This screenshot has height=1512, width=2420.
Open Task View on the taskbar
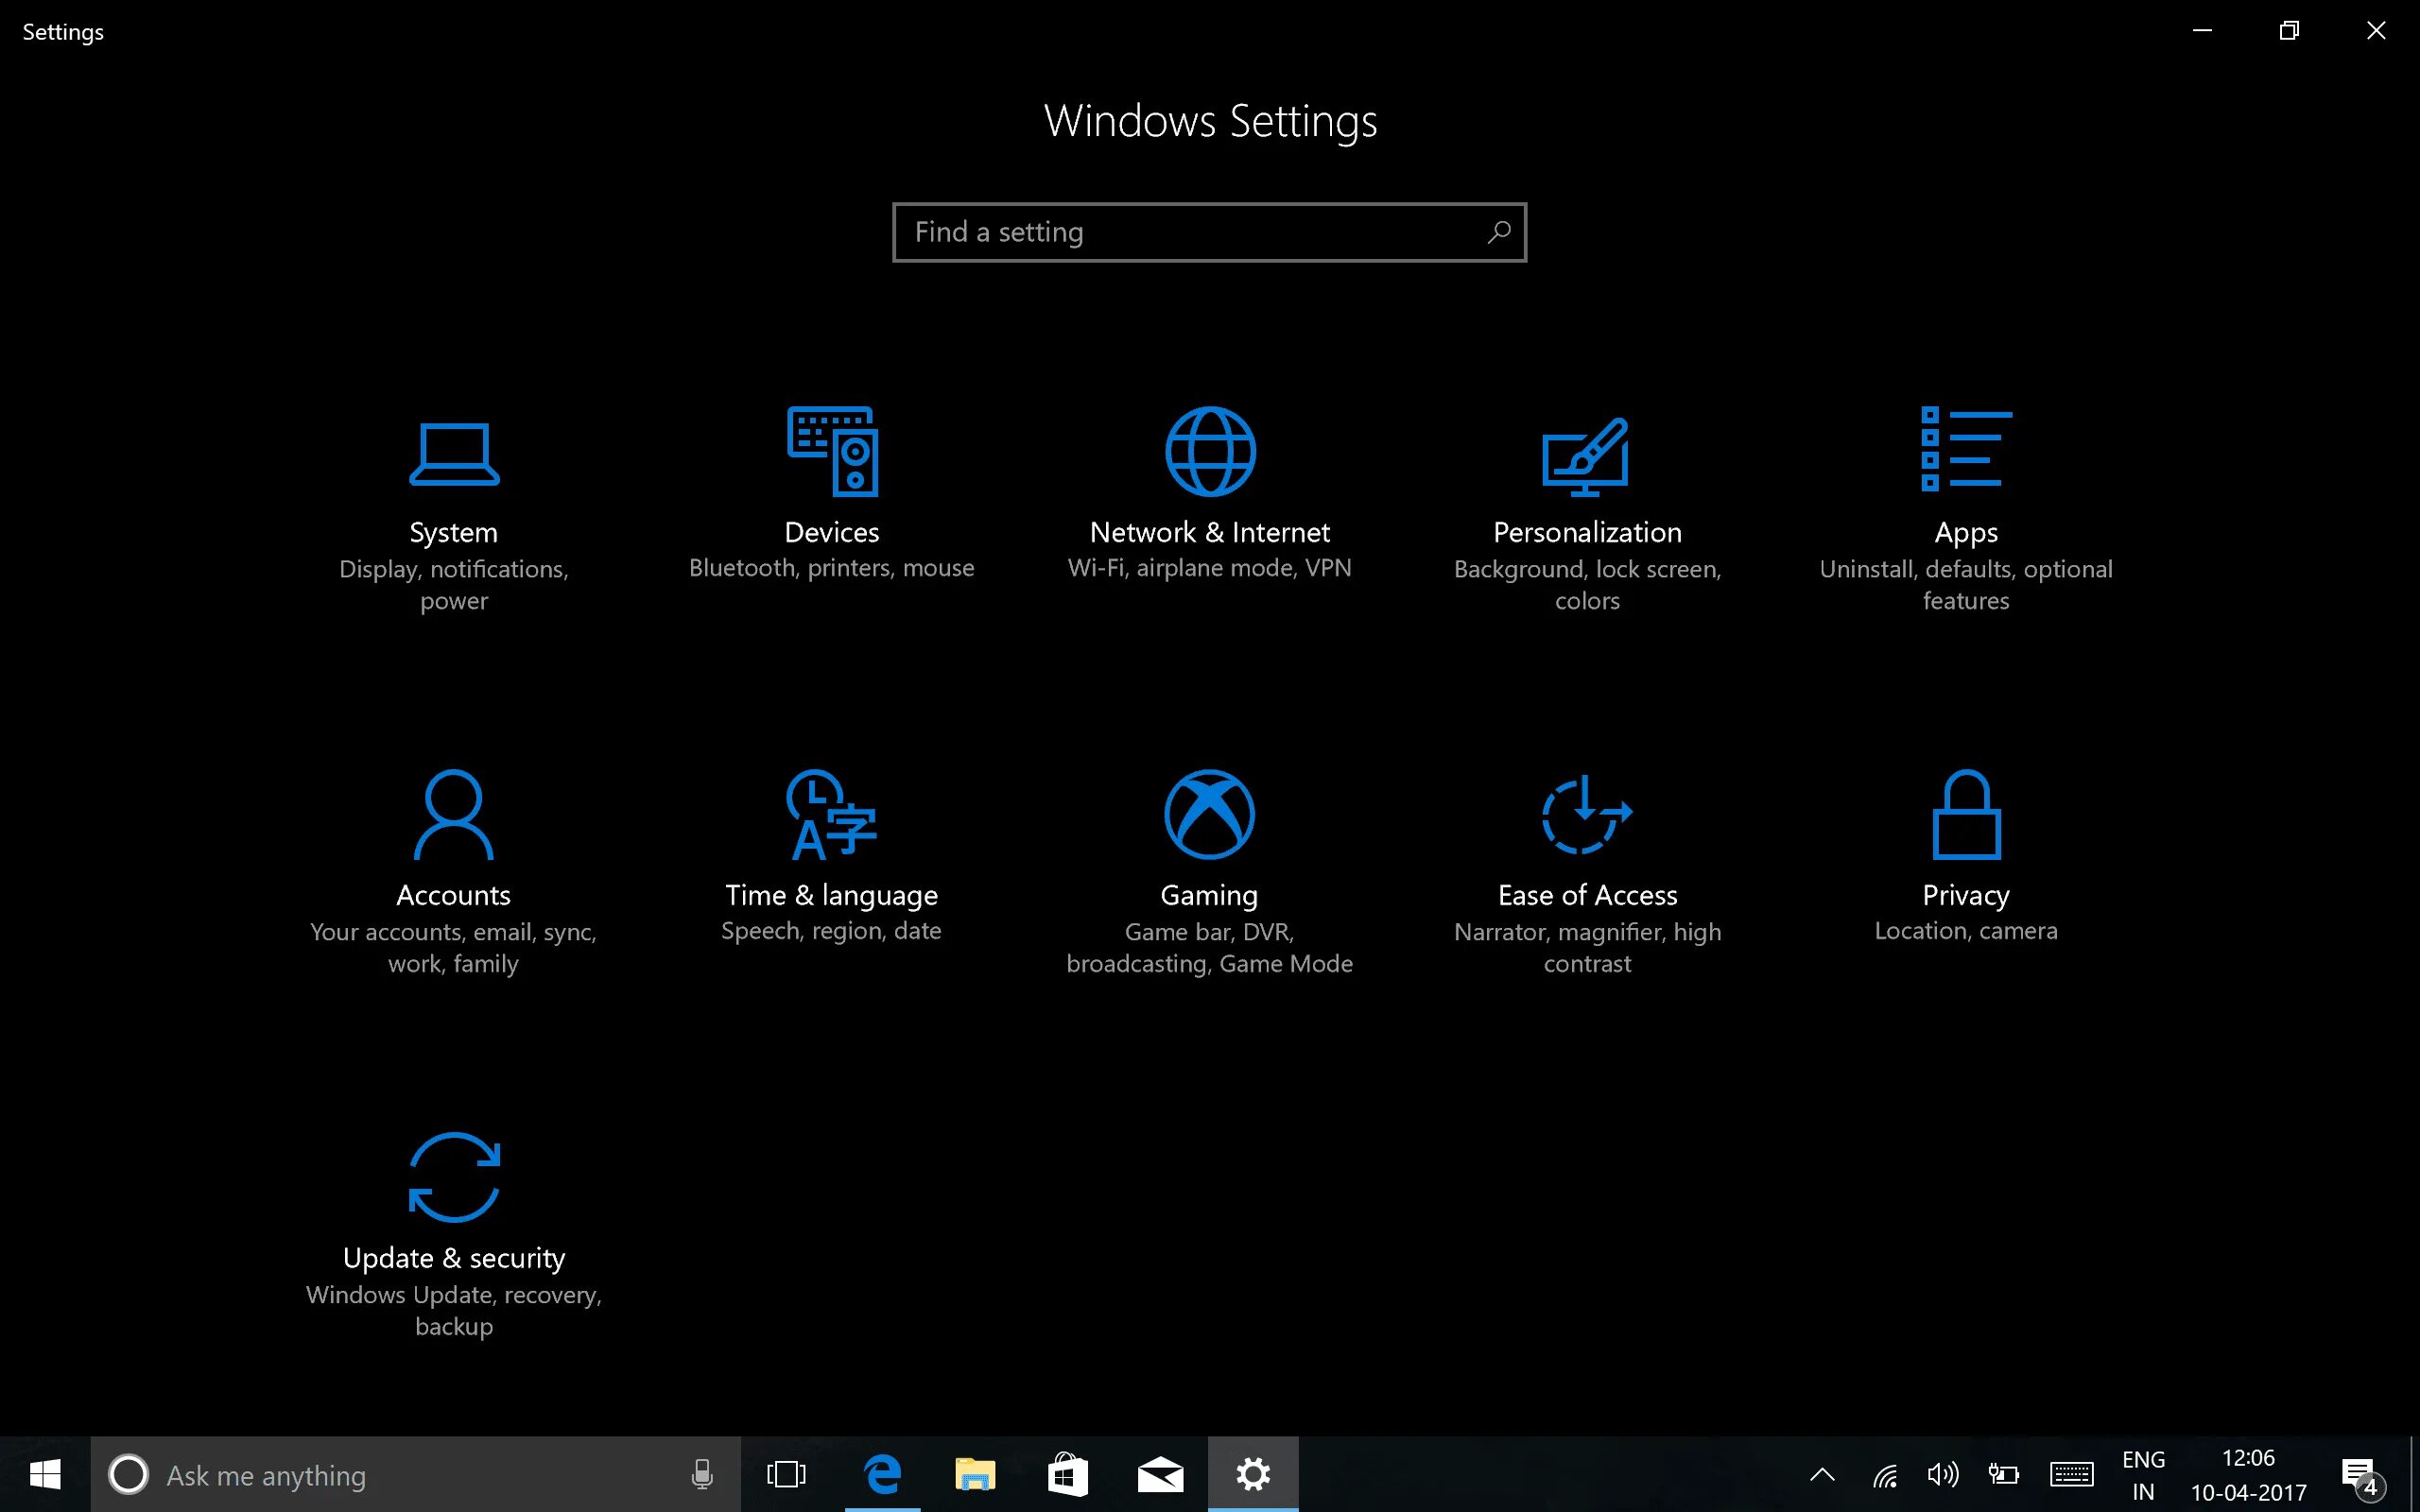786,1474
